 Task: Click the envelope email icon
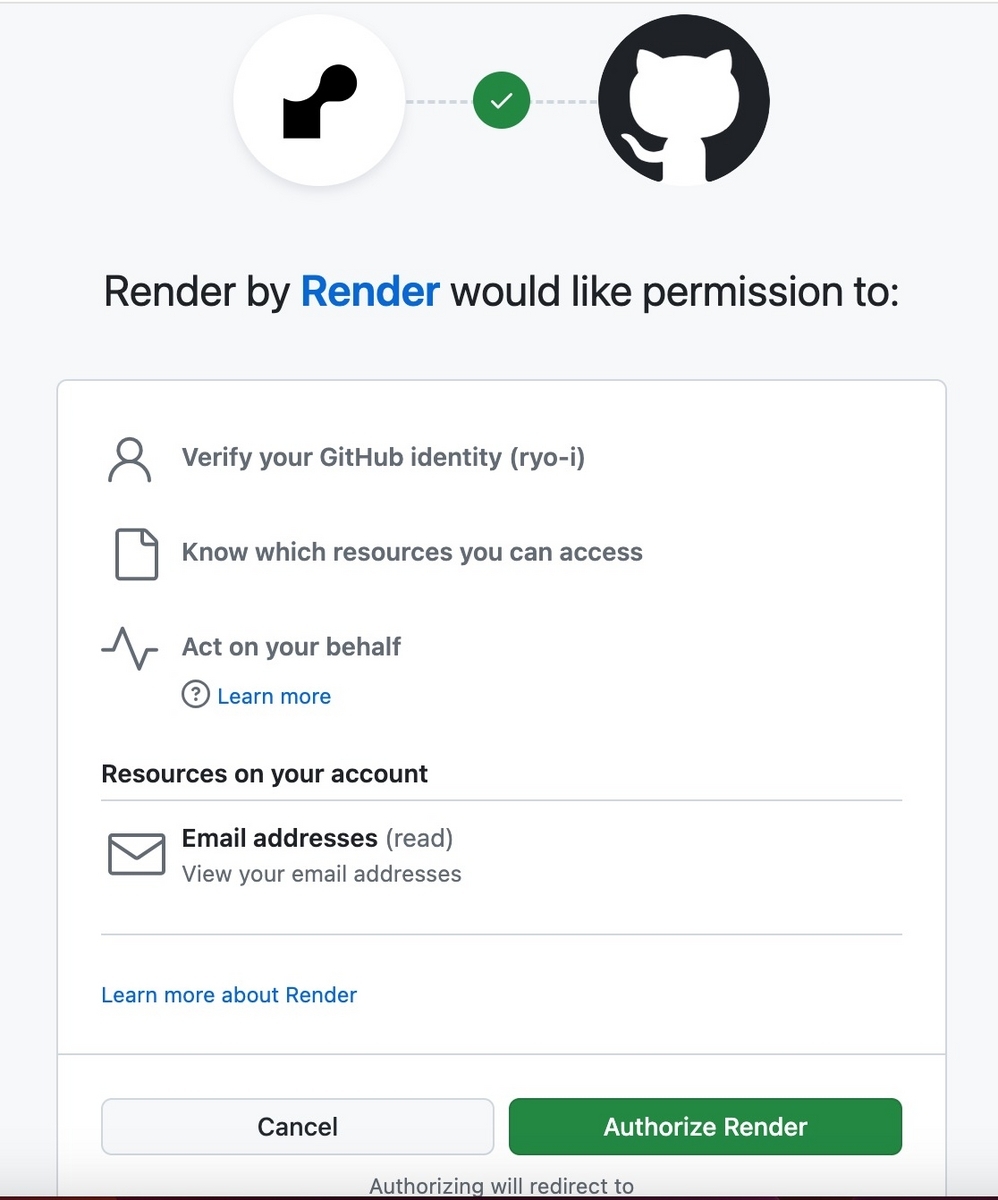[136, 854]
